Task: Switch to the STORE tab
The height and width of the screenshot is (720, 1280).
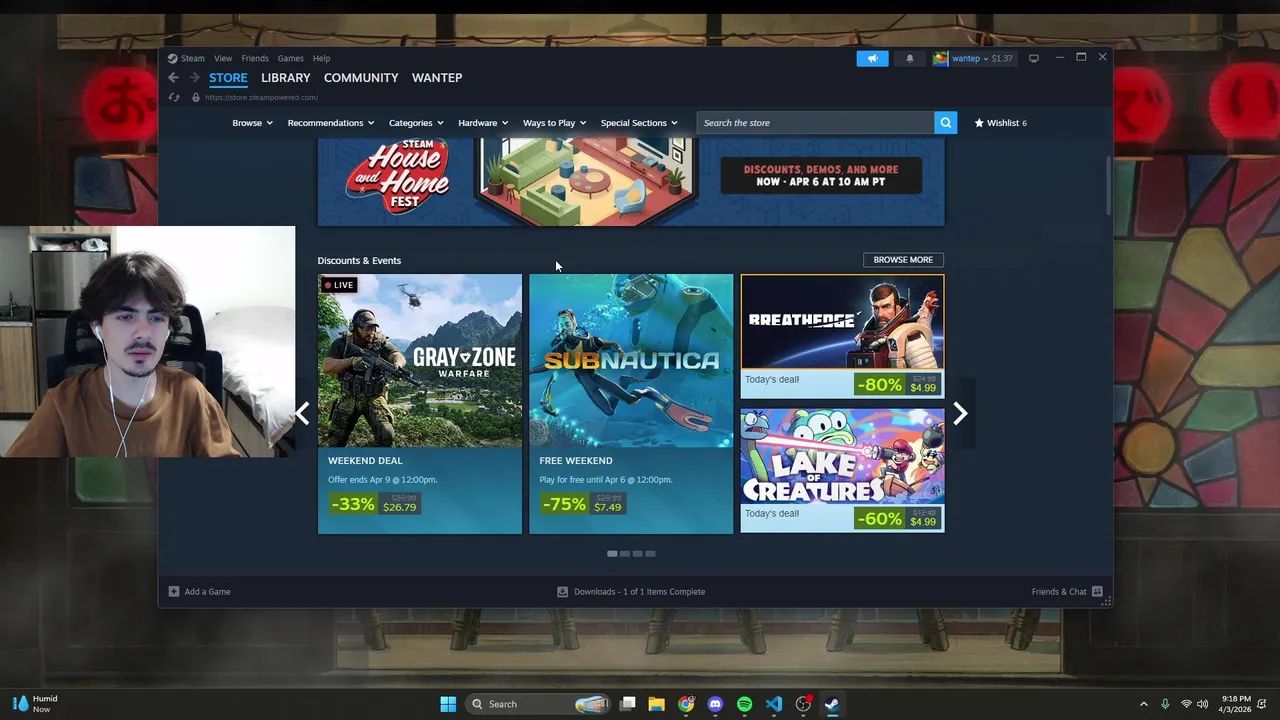Action: point(228,77)
